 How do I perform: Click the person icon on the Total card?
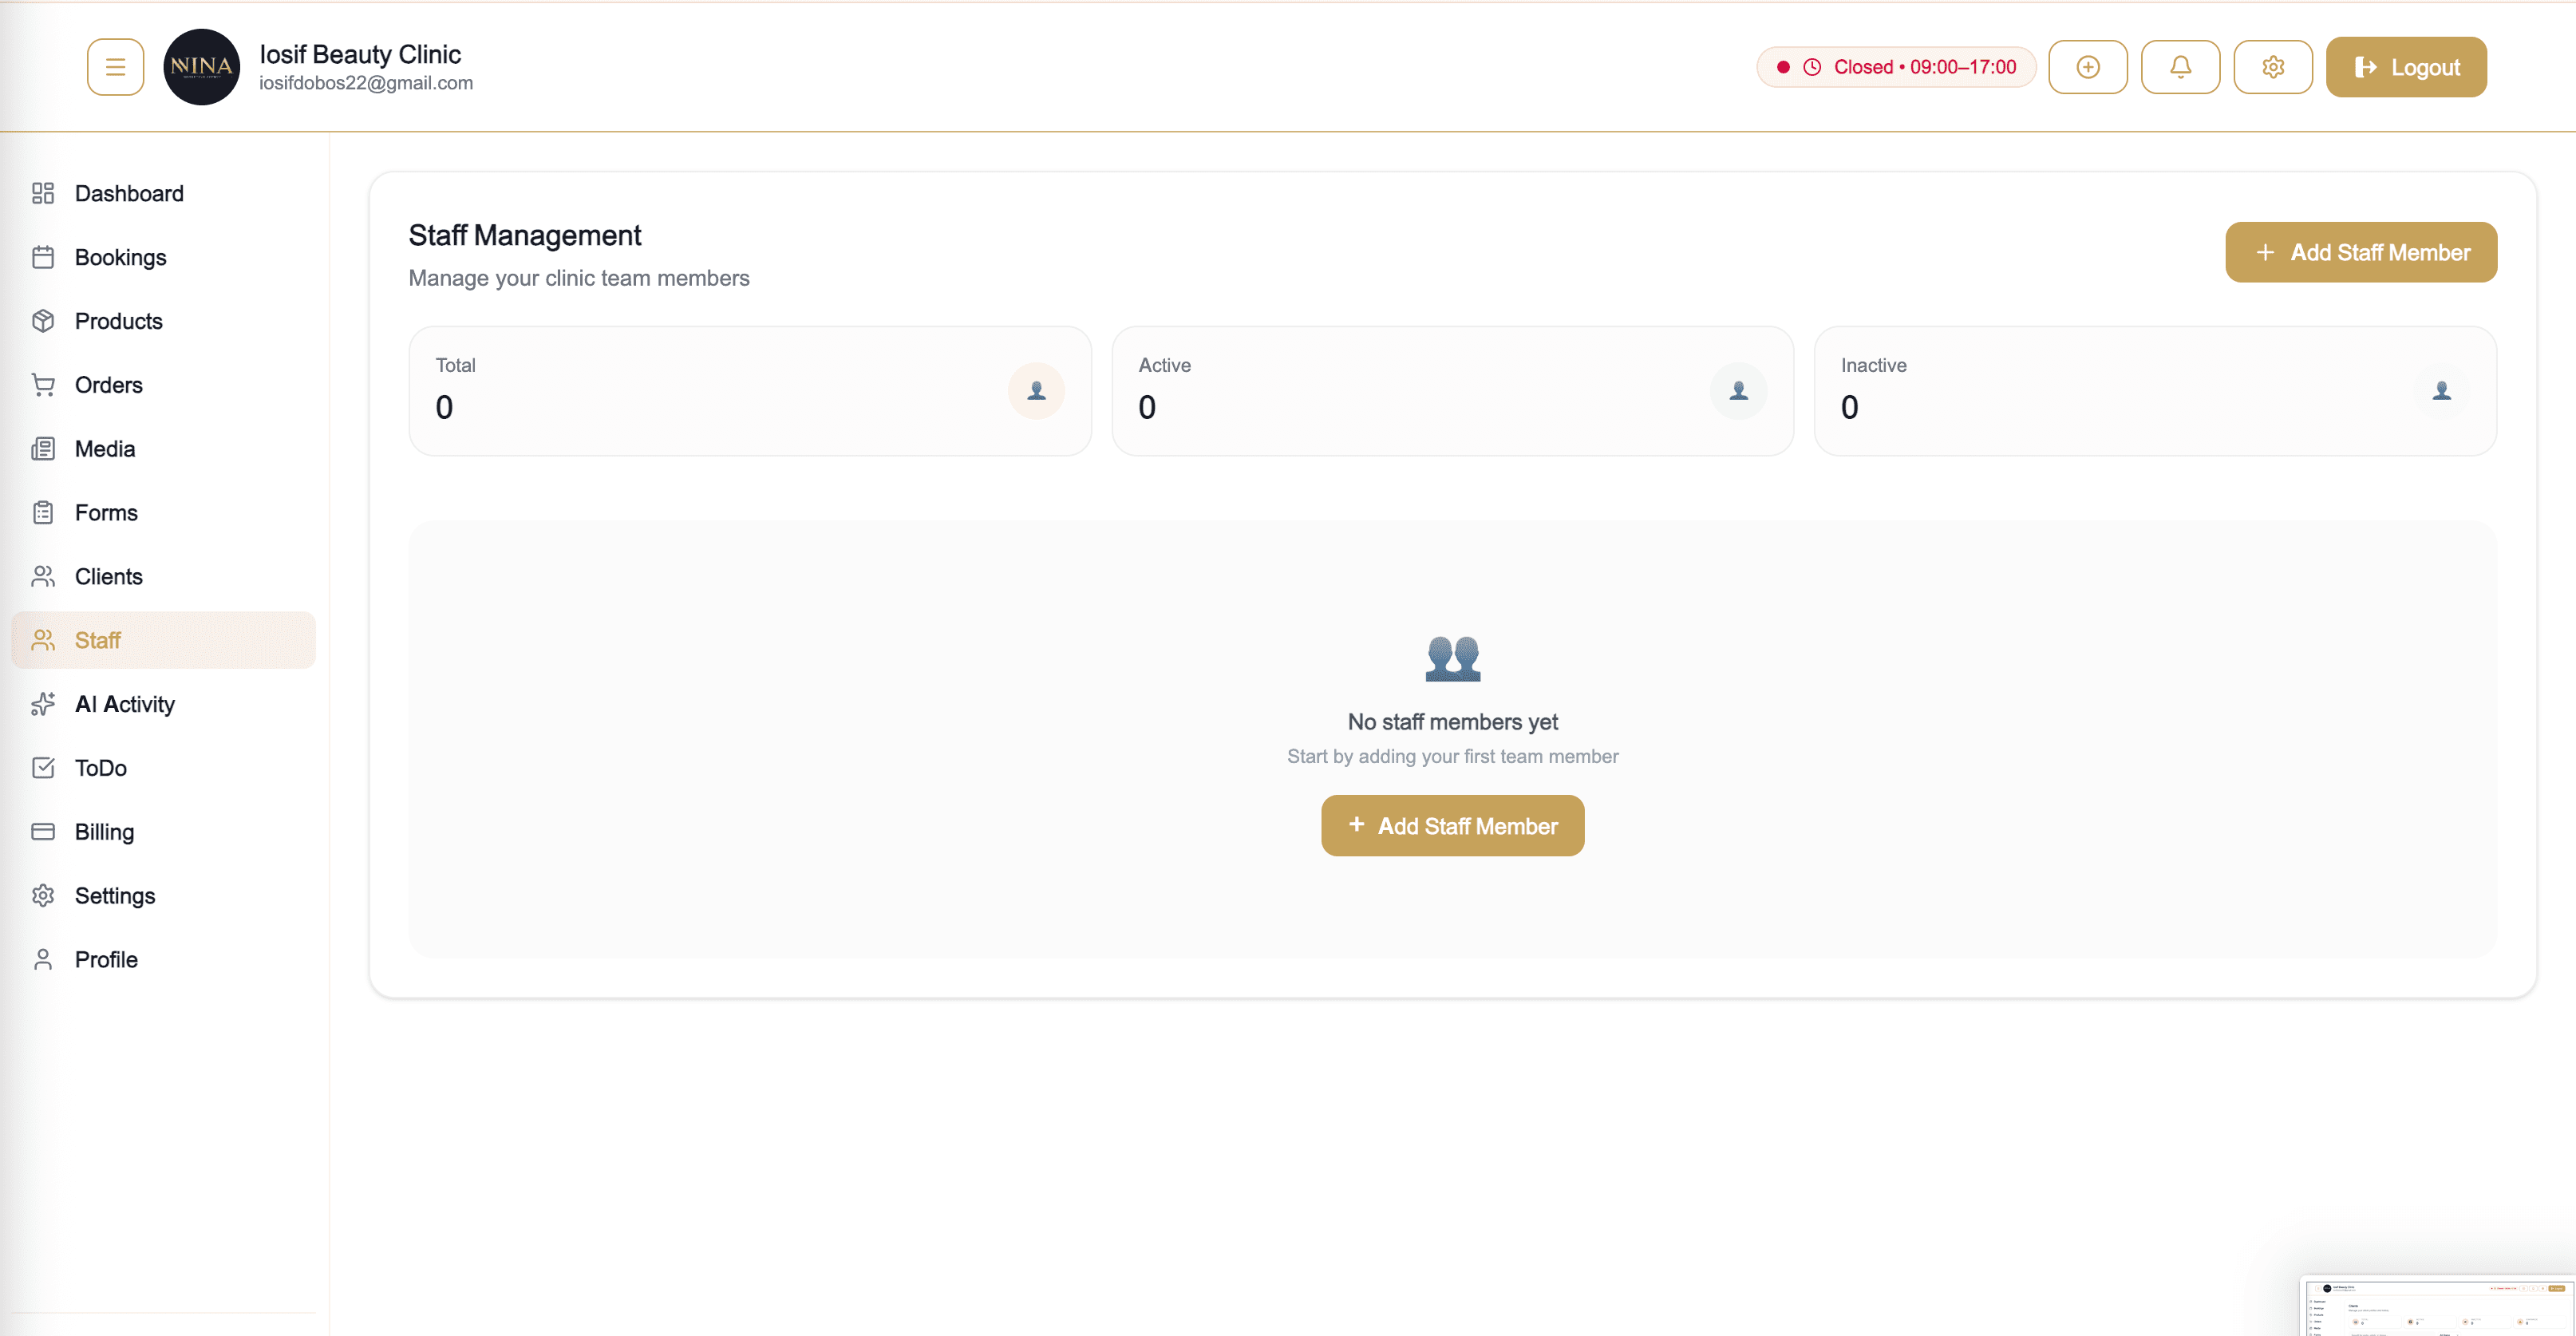point(1036,391)
